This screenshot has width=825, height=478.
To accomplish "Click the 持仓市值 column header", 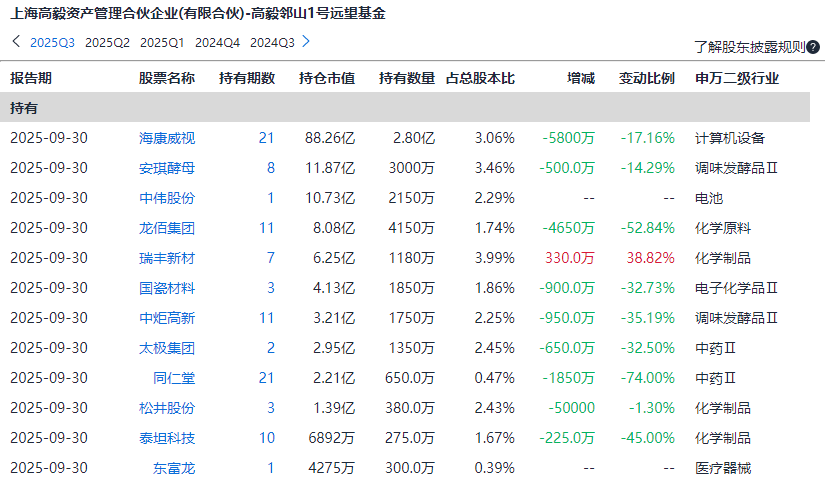I will pyautogui.click(x=327, y=78).
